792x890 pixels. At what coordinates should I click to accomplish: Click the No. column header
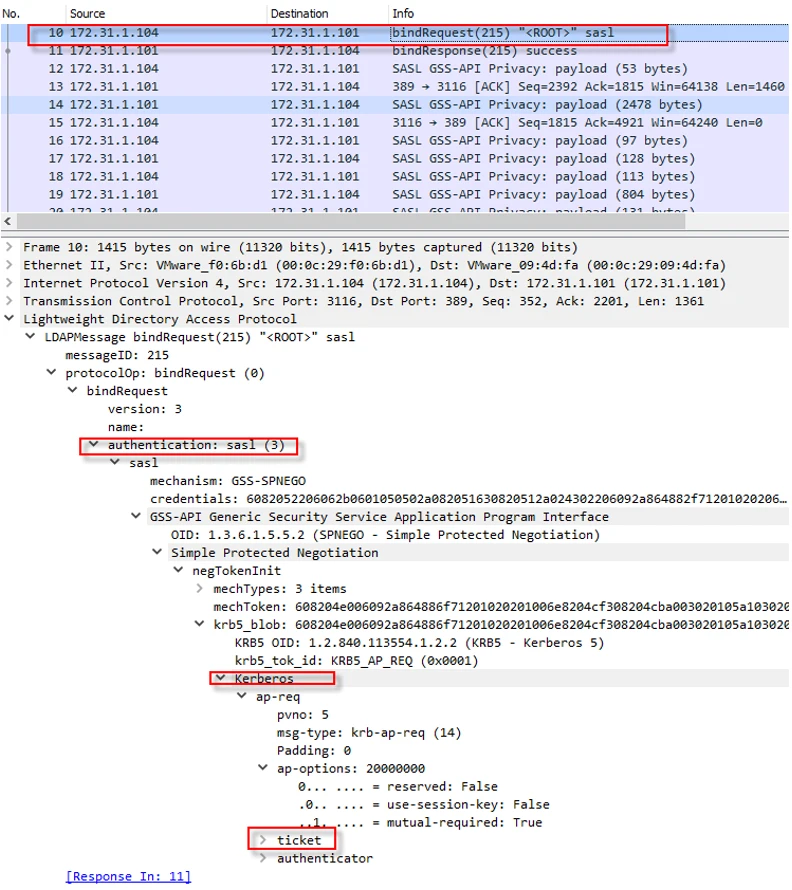tap(12, 14)
